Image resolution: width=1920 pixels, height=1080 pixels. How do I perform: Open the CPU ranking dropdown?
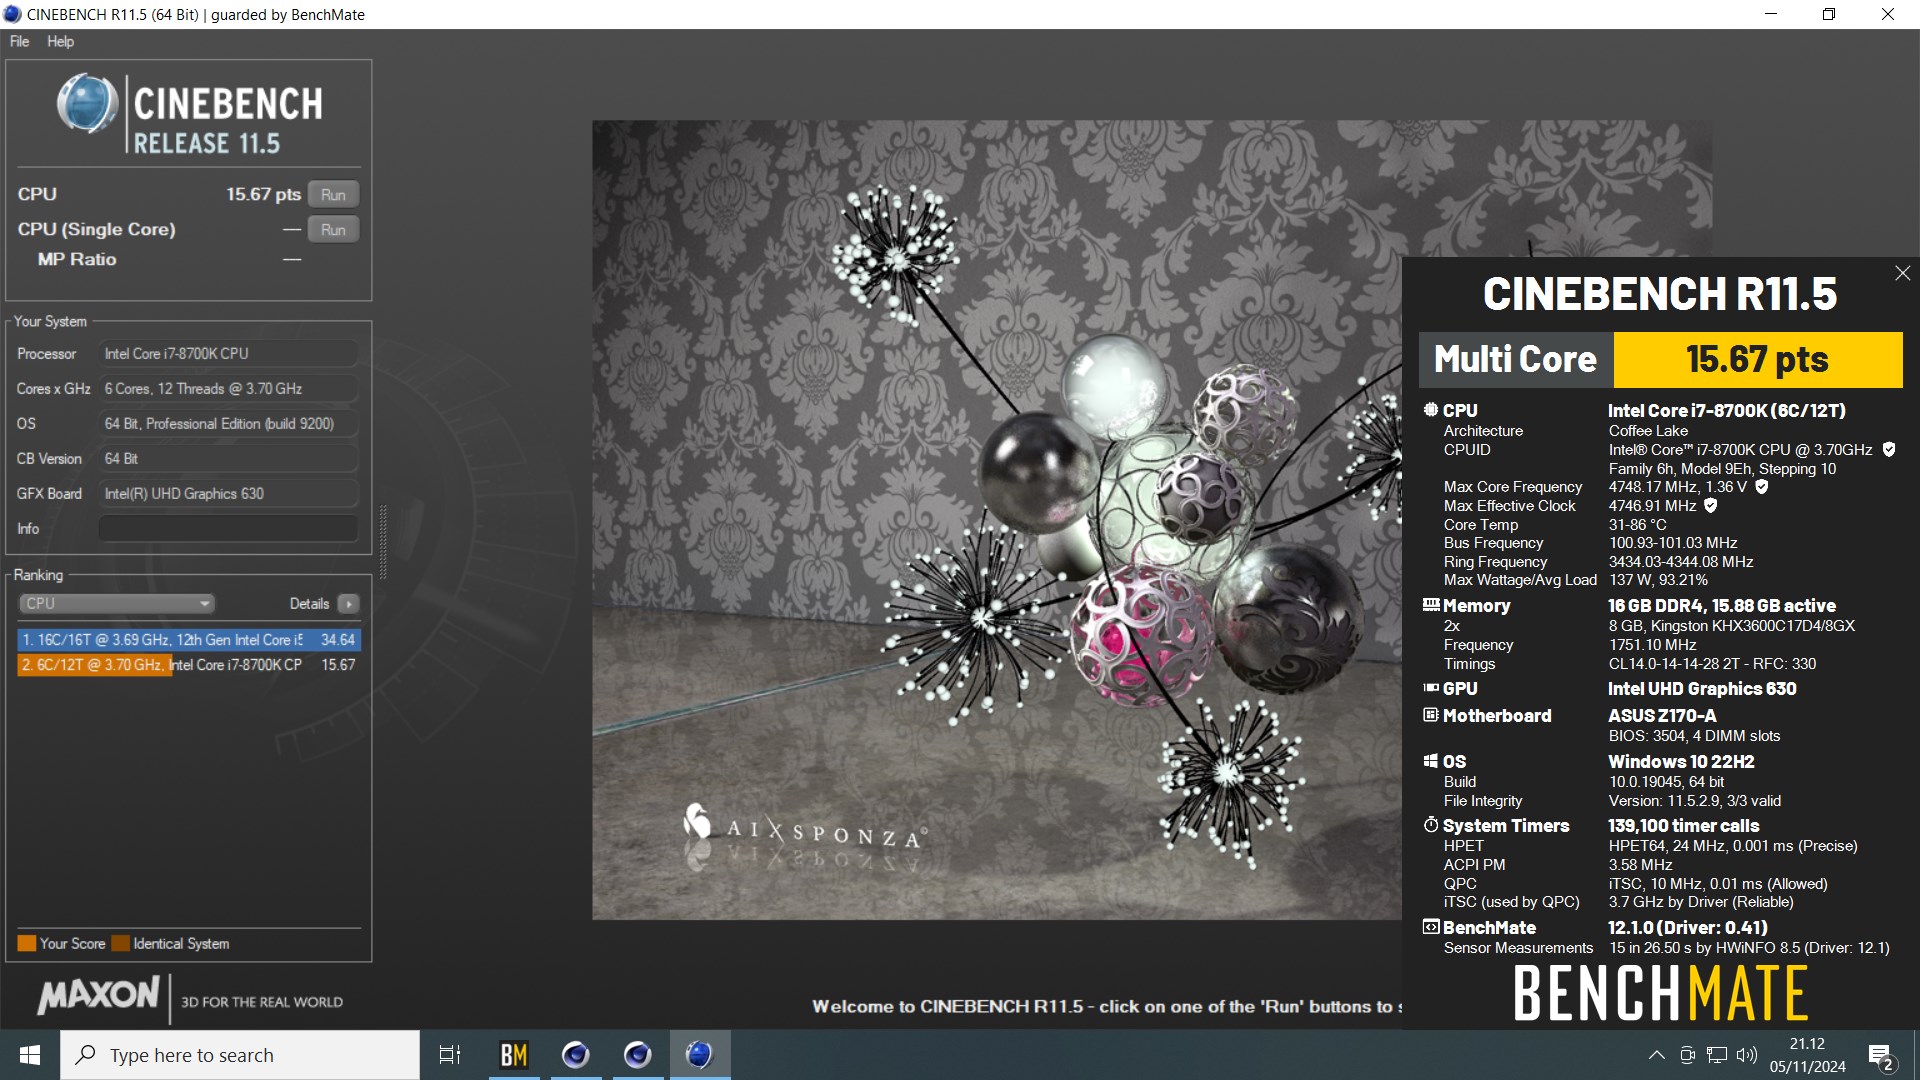[117, 604]
